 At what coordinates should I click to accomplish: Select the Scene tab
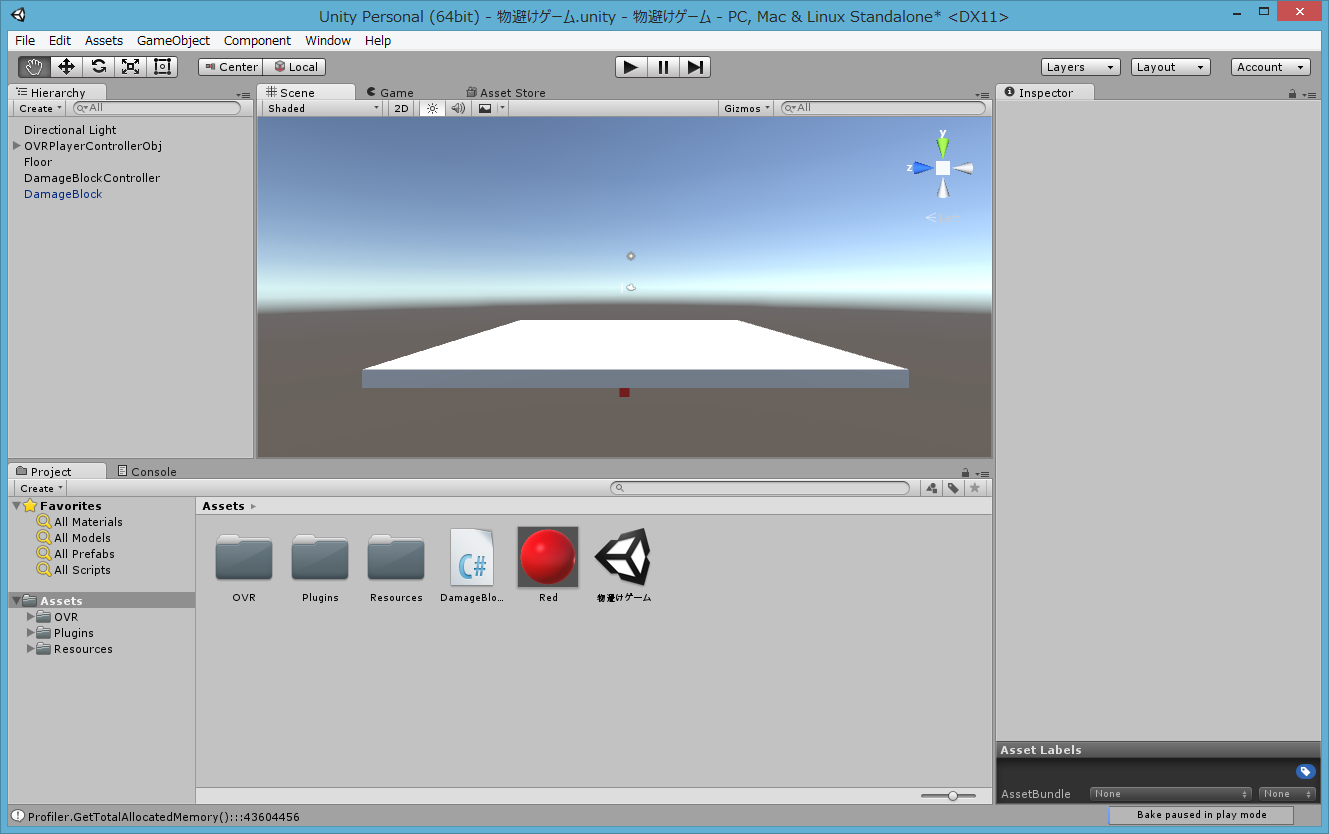coord(306,92)
